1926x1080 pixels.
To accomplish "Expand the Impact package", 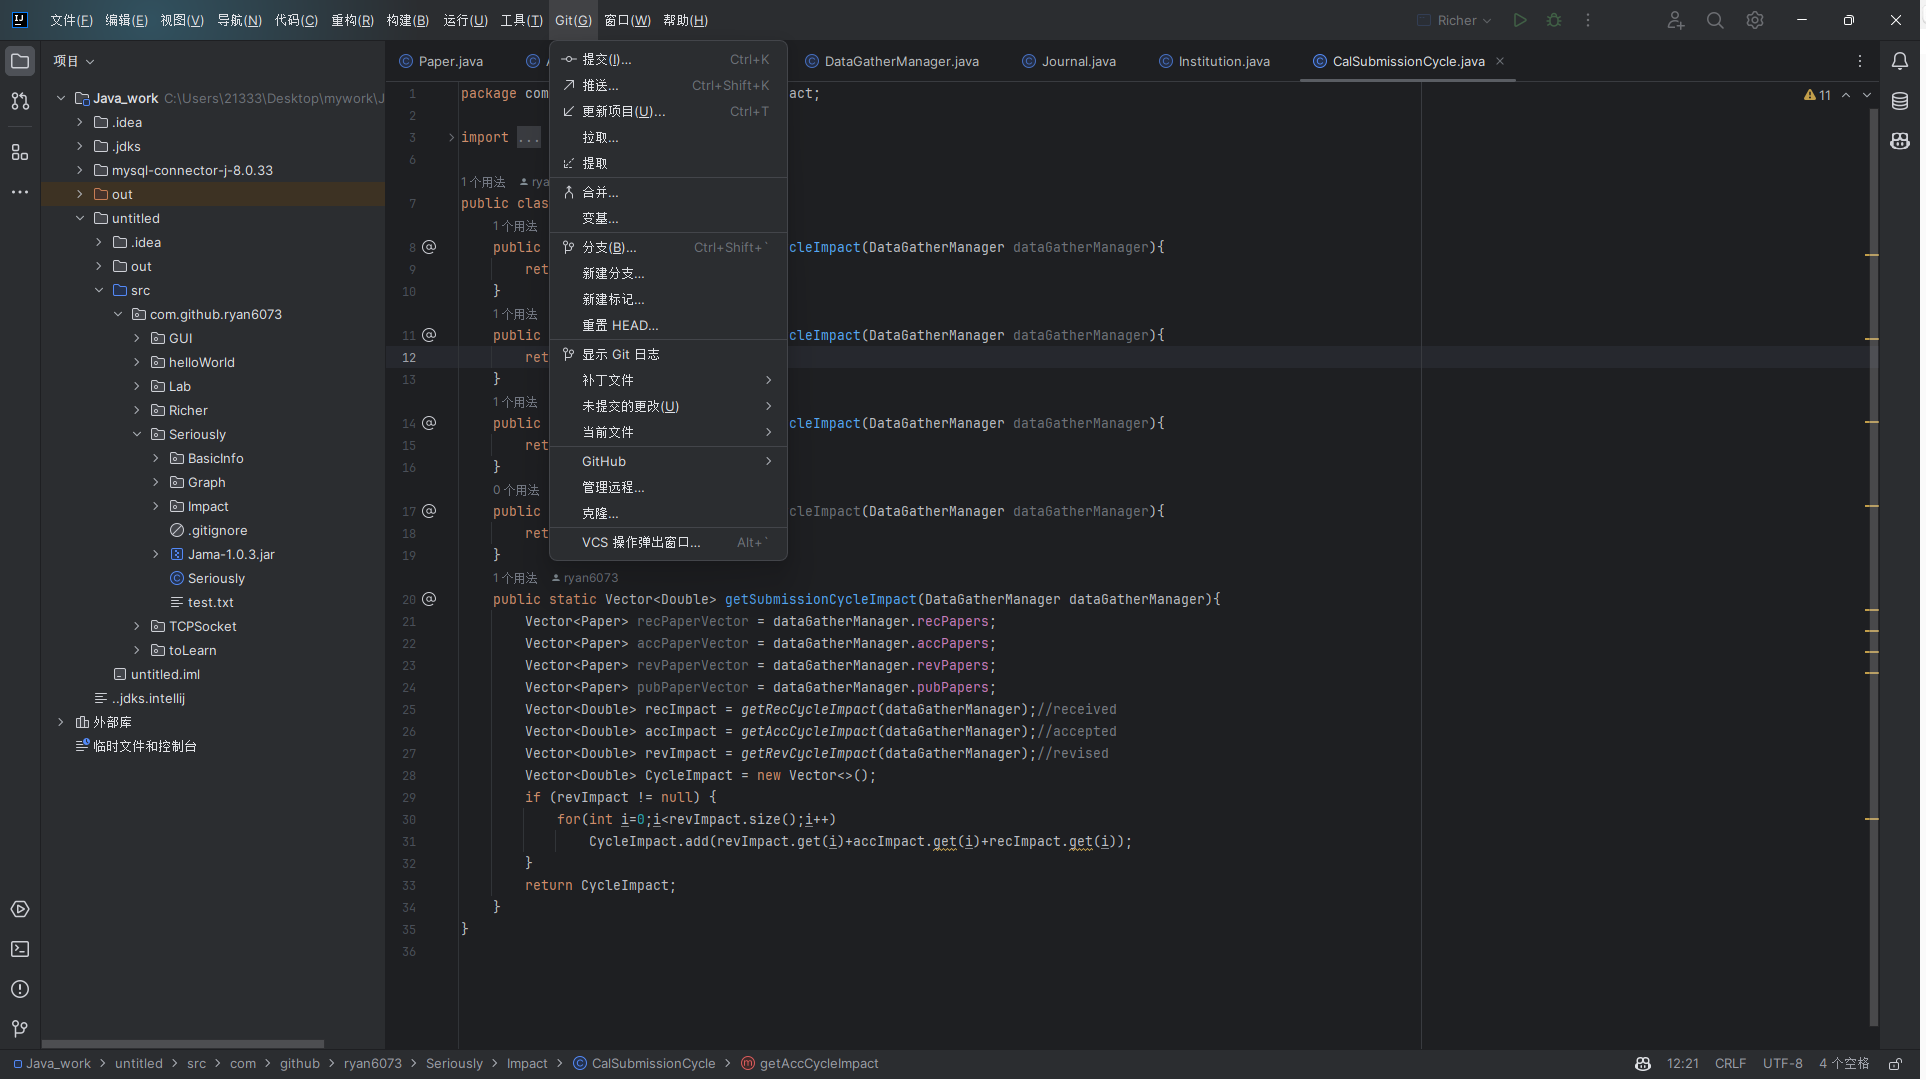I will [156, 506].
